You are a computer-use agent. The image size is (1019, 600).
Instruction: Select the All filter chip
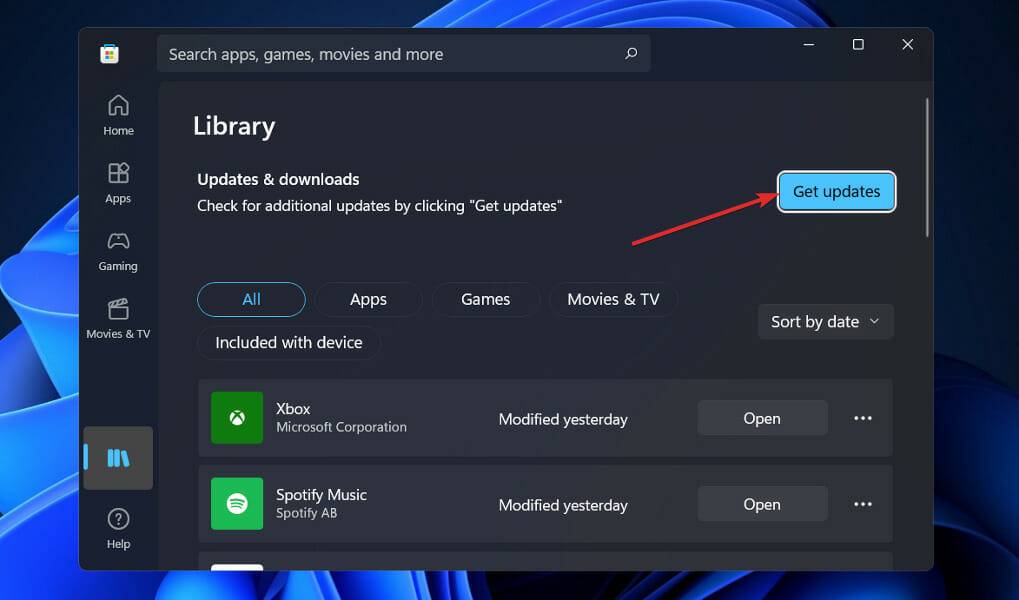point(252,300)
